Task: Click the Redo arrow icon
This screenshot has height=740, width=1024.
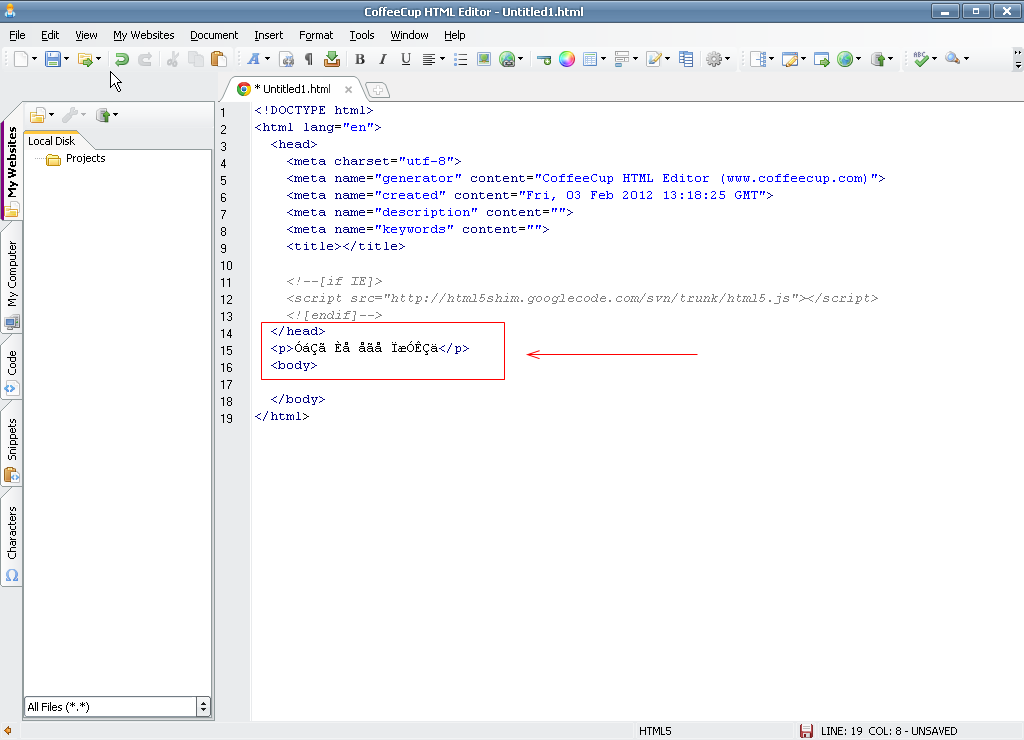Action: [145, 59]
